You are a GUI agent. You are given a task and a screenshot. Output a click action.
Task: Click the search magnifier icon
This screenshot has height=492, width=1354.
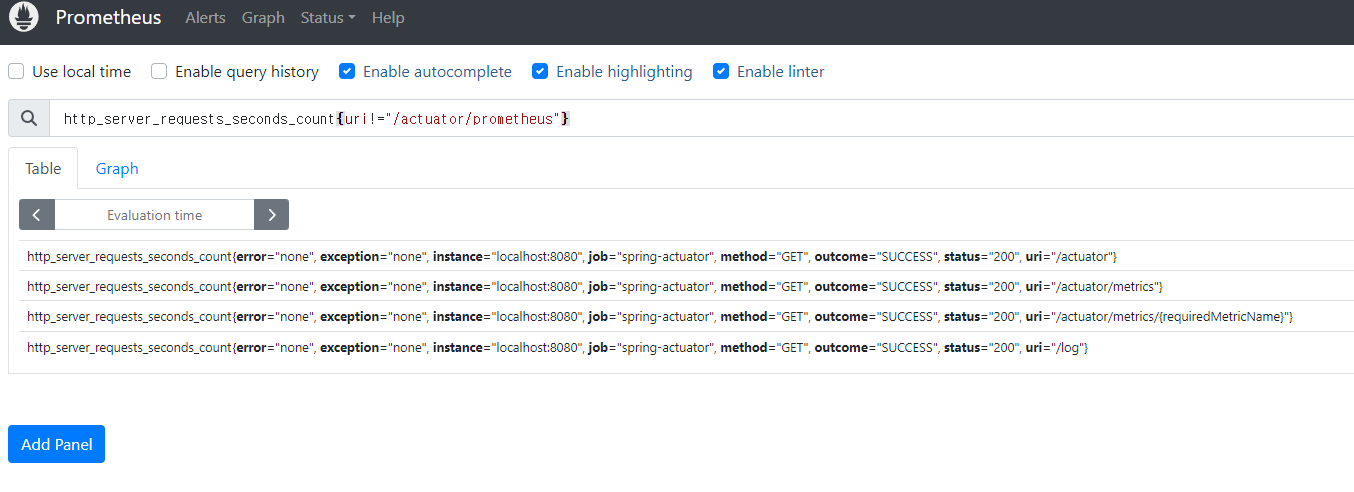point(29,118)
